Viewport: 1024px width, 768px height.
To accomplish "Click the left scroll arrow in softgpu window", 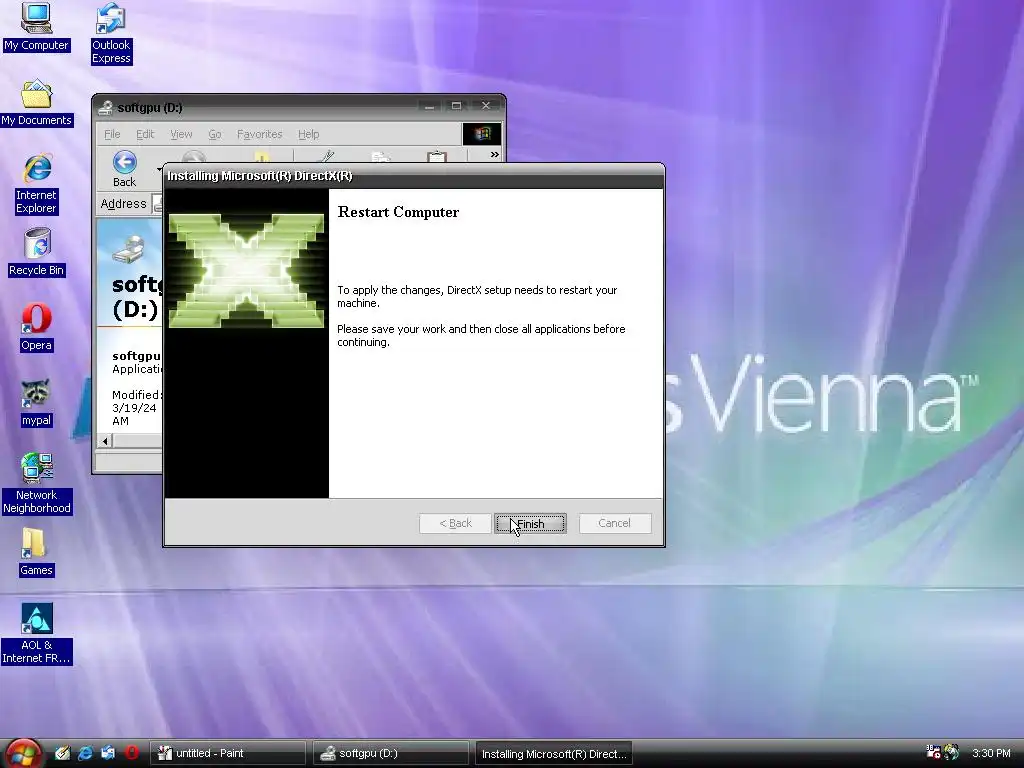I will 105,441.
